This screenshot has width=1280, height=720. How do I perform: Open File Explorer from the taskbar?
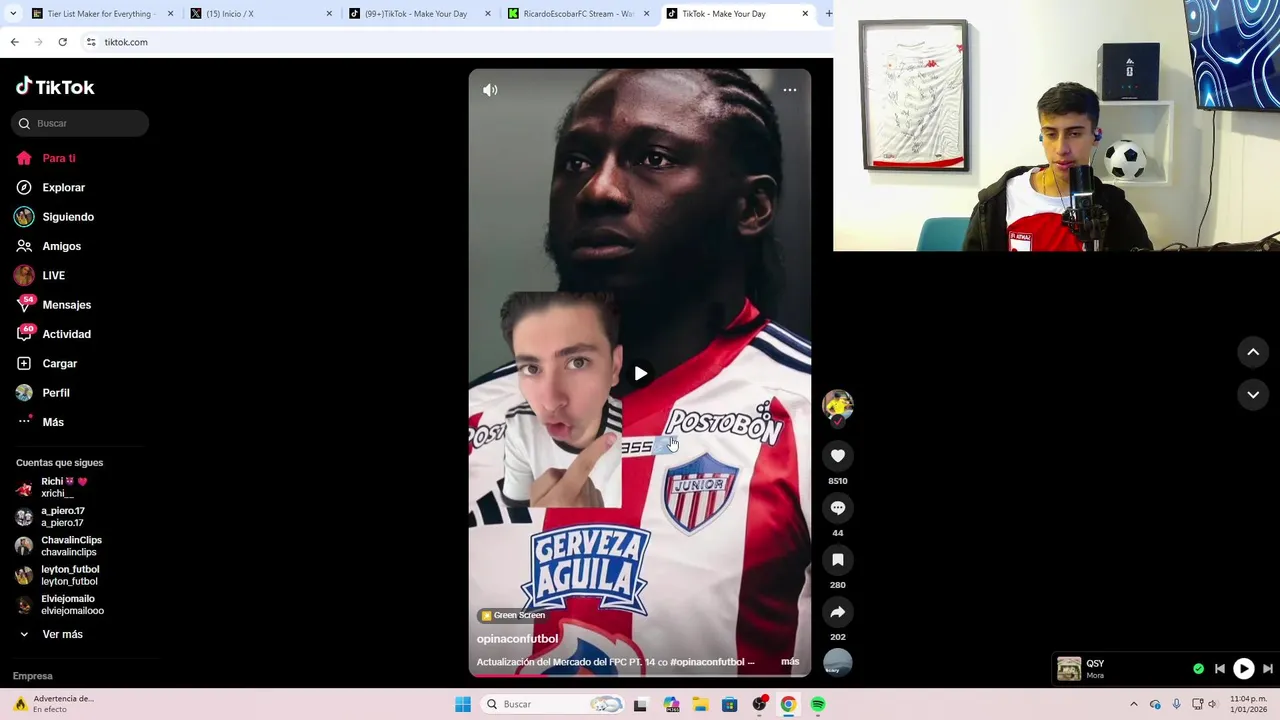pos(700,704)
